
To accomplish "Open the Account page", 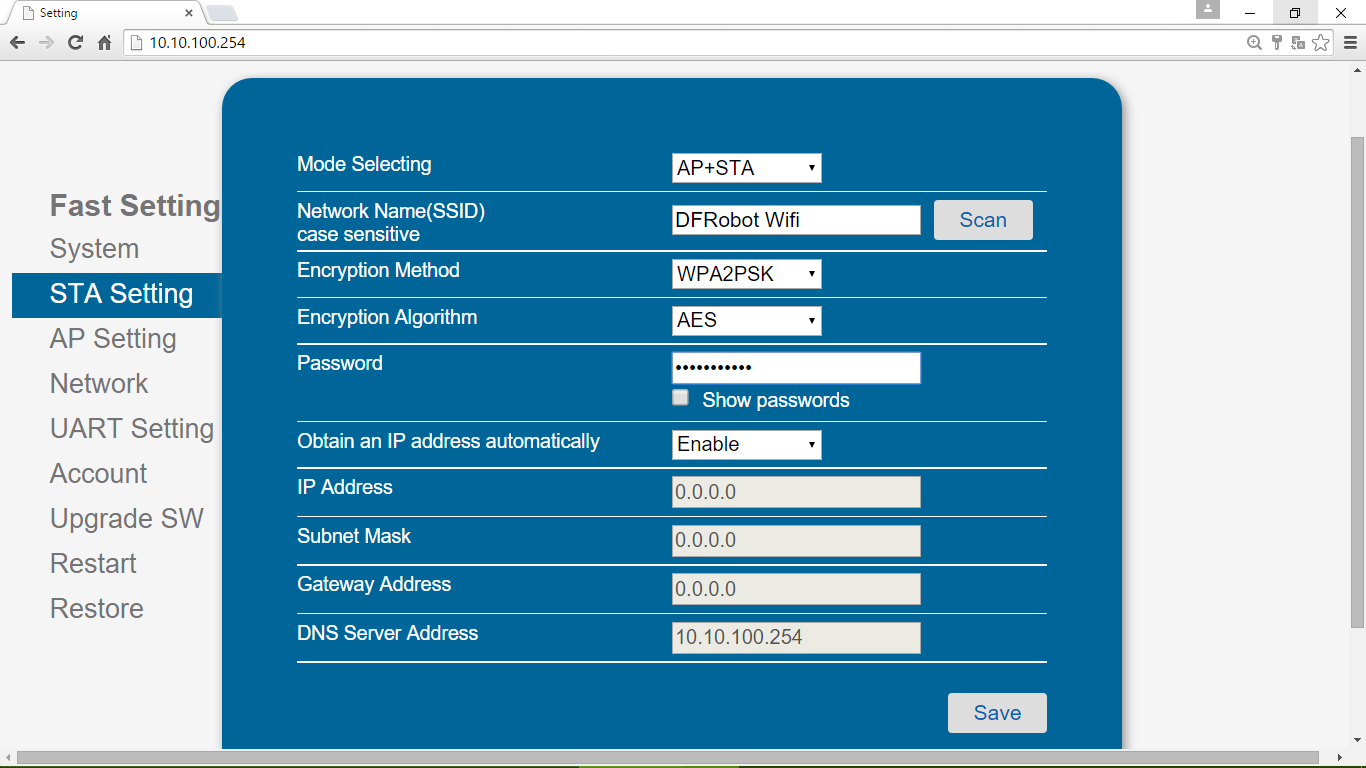I will pyautogui.click(x=99, y=474).
